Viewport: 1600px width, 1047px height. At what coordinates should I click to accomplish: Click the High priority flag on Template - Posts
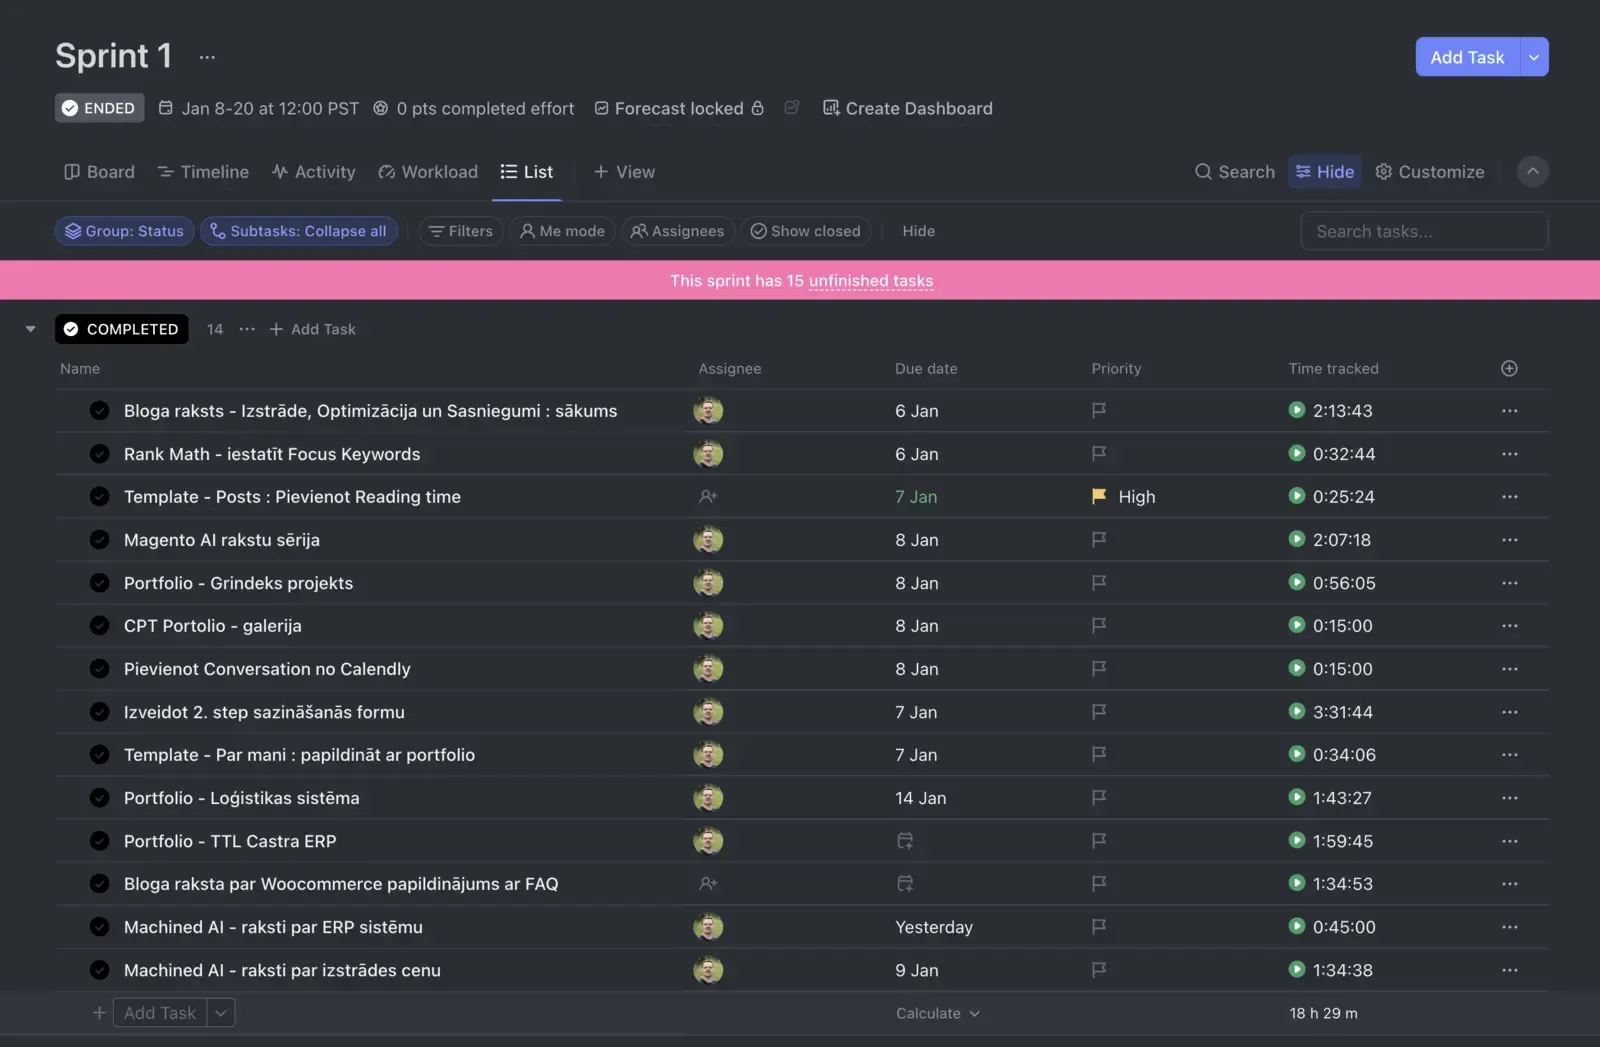pyautogui.click(x=1099, y=496)
